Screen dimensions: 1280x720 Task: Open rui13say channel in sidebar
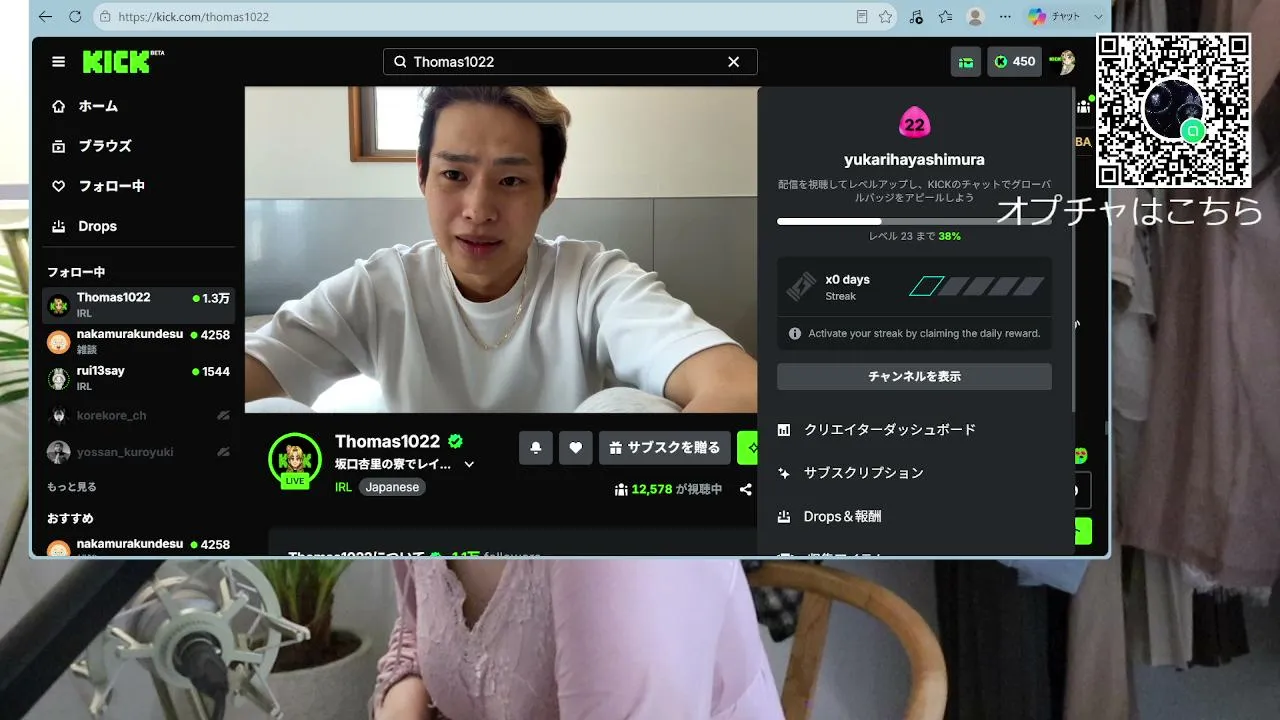[x=139, y=378]
